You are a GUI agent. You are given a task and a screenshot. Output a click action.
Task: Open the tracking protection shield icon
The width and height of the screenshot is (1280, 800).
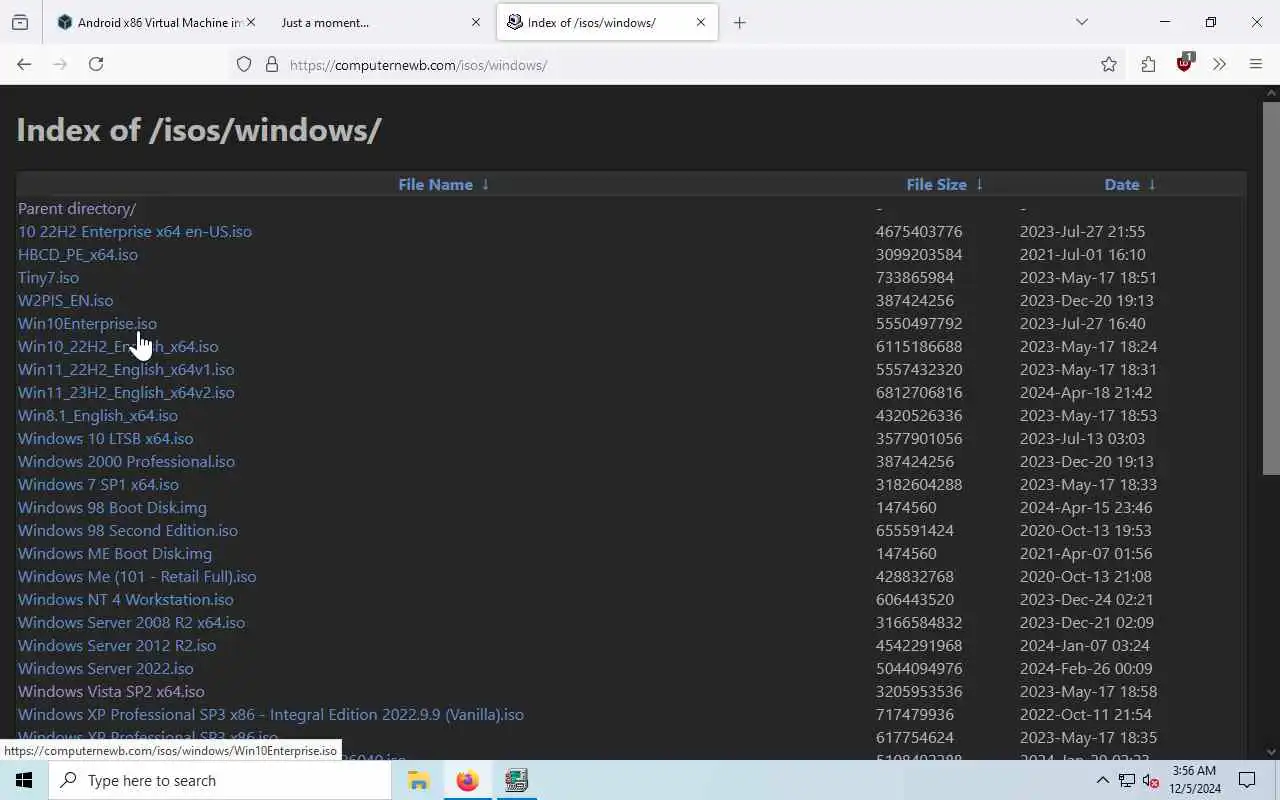point(244,65)
